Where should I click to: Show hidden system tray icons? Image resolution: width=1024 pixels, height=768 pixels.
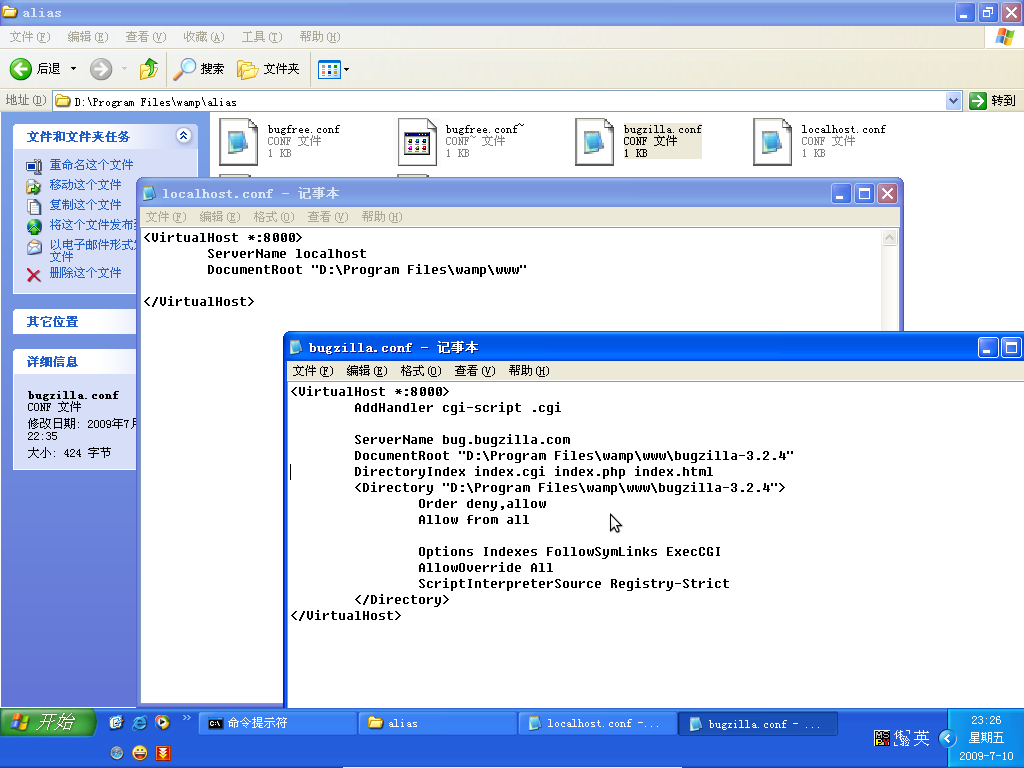[x=947, y=738]
